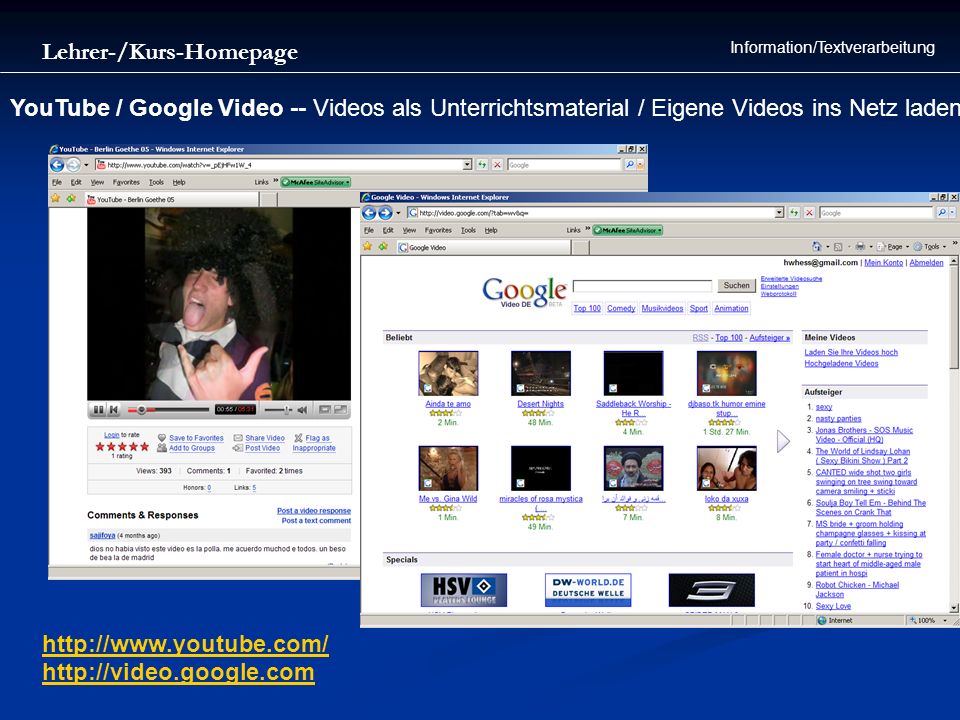Click Post a video response link
The image size is (960, 720).
pyautogui.click(x=313, y=511)
